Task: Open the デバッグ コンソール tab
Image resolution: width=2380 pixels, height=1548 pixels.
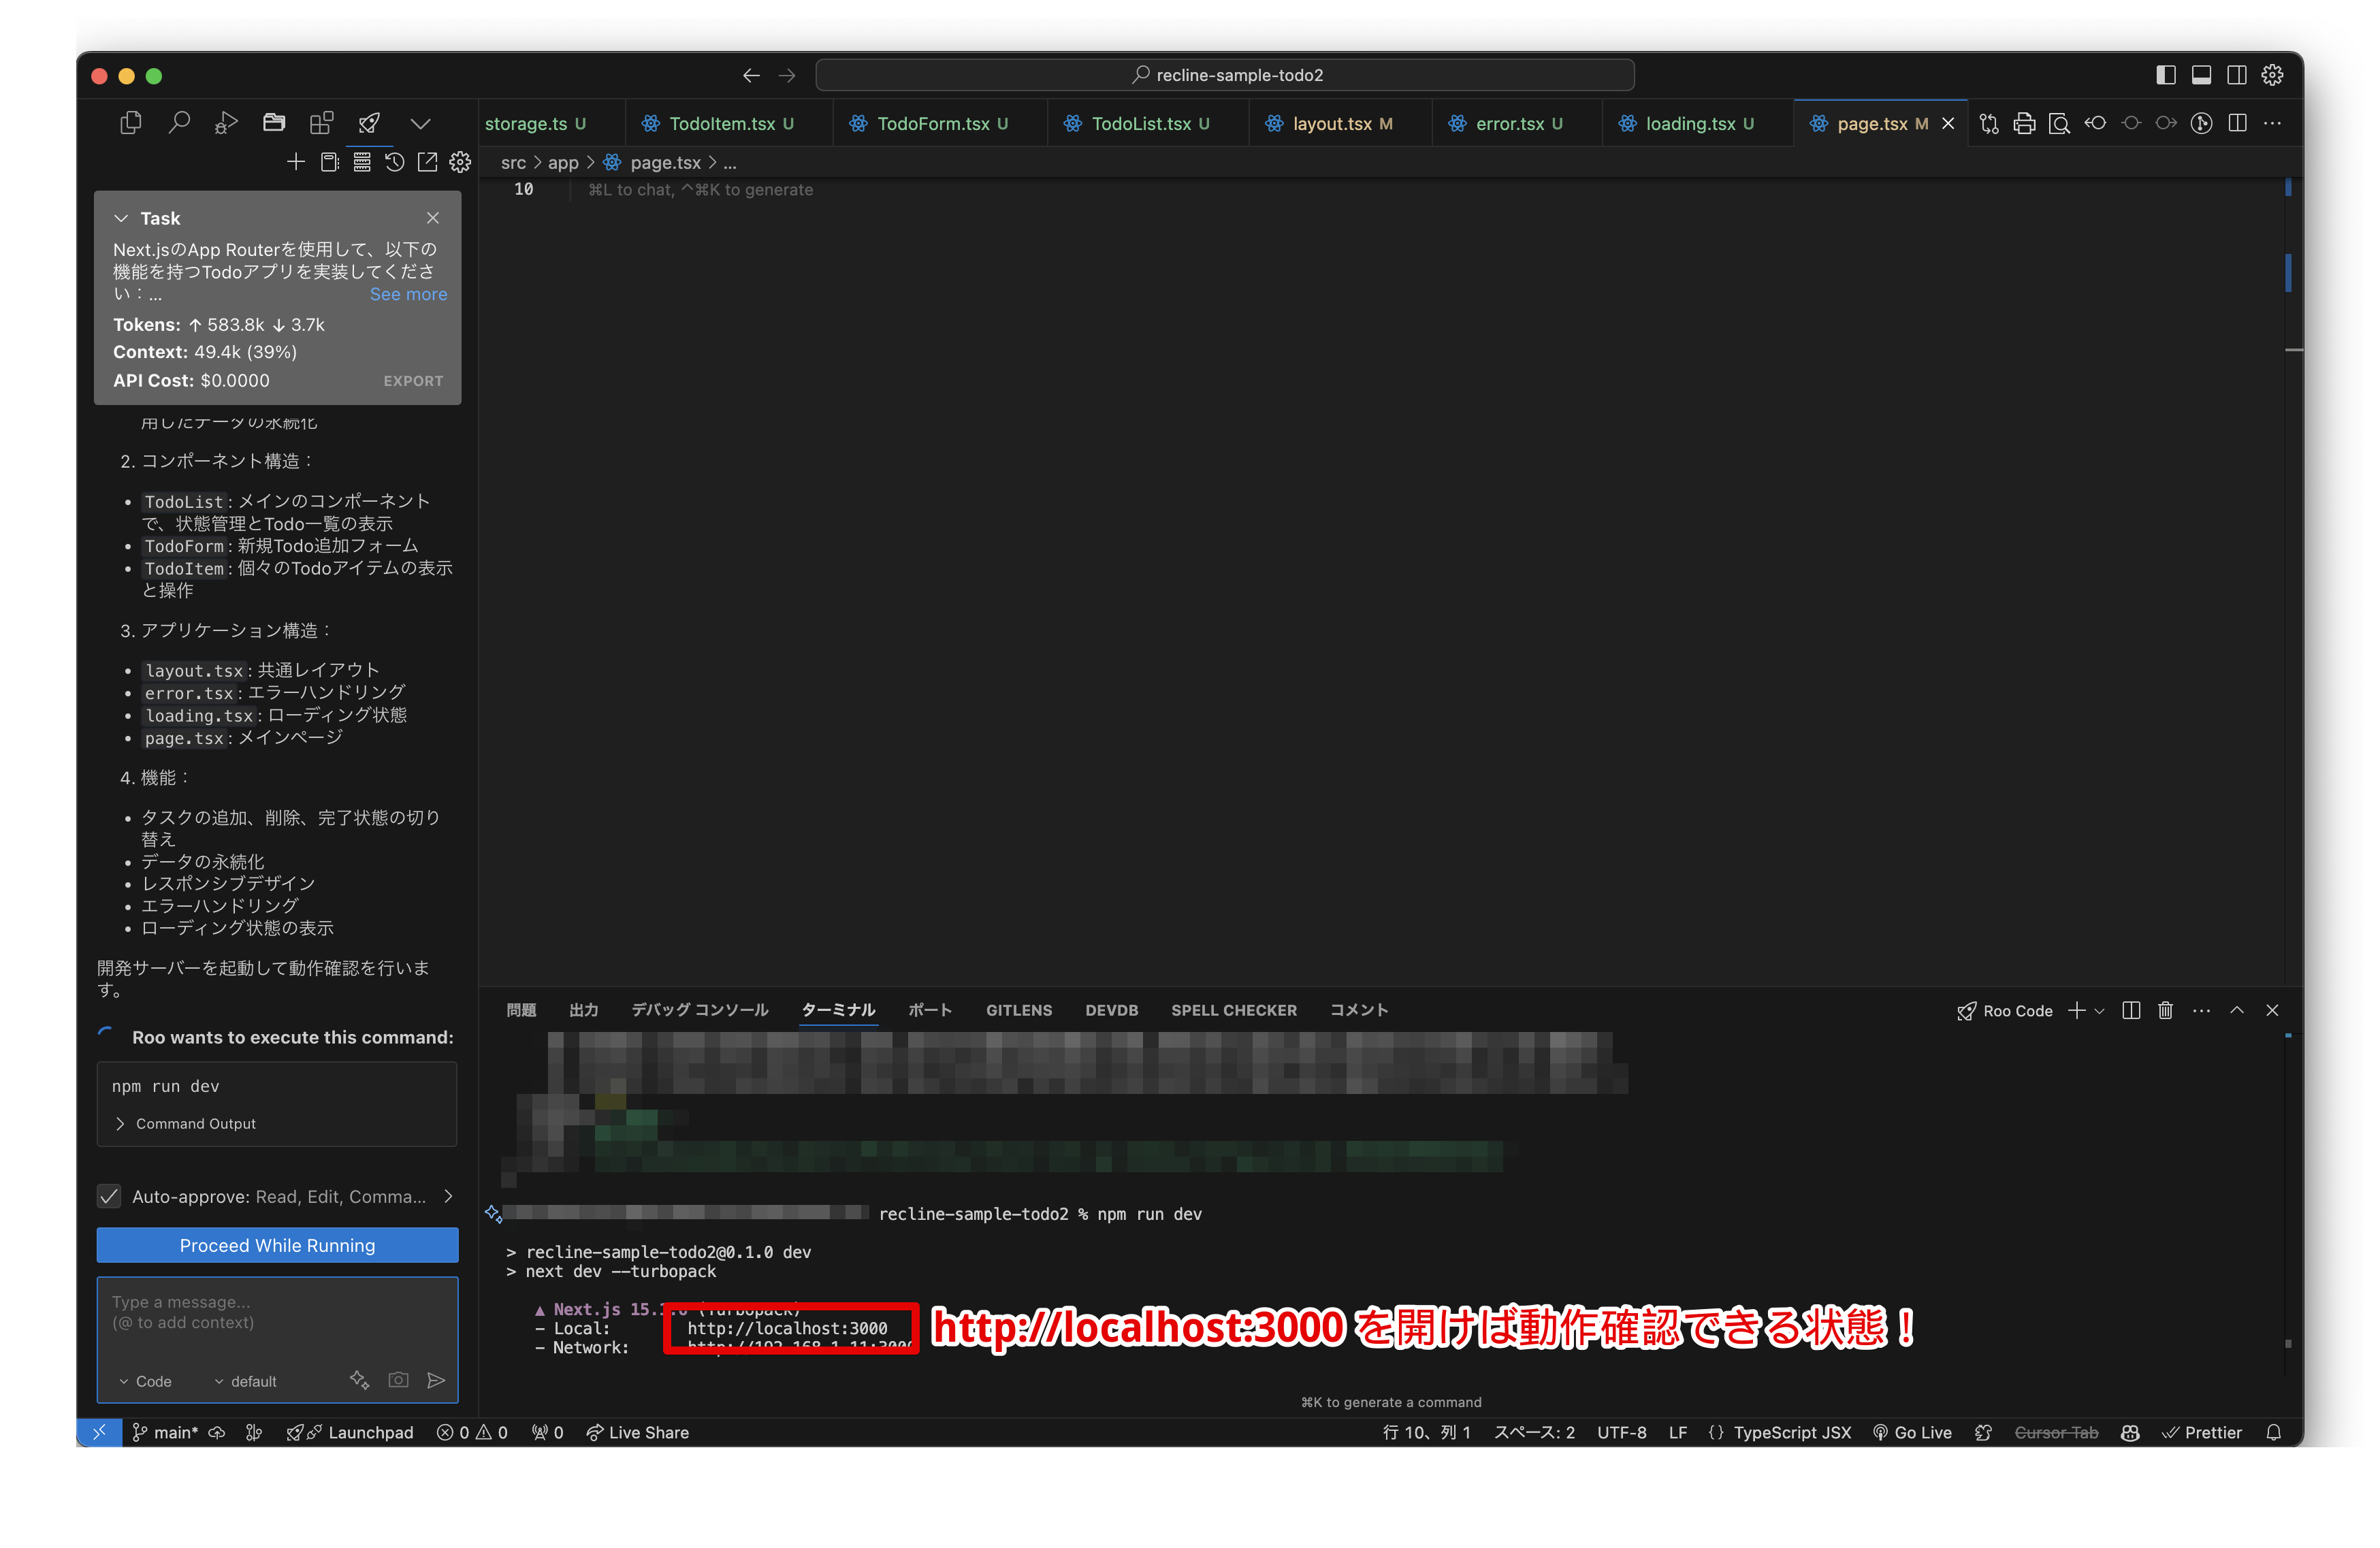Action: [x=700, y=1010]
